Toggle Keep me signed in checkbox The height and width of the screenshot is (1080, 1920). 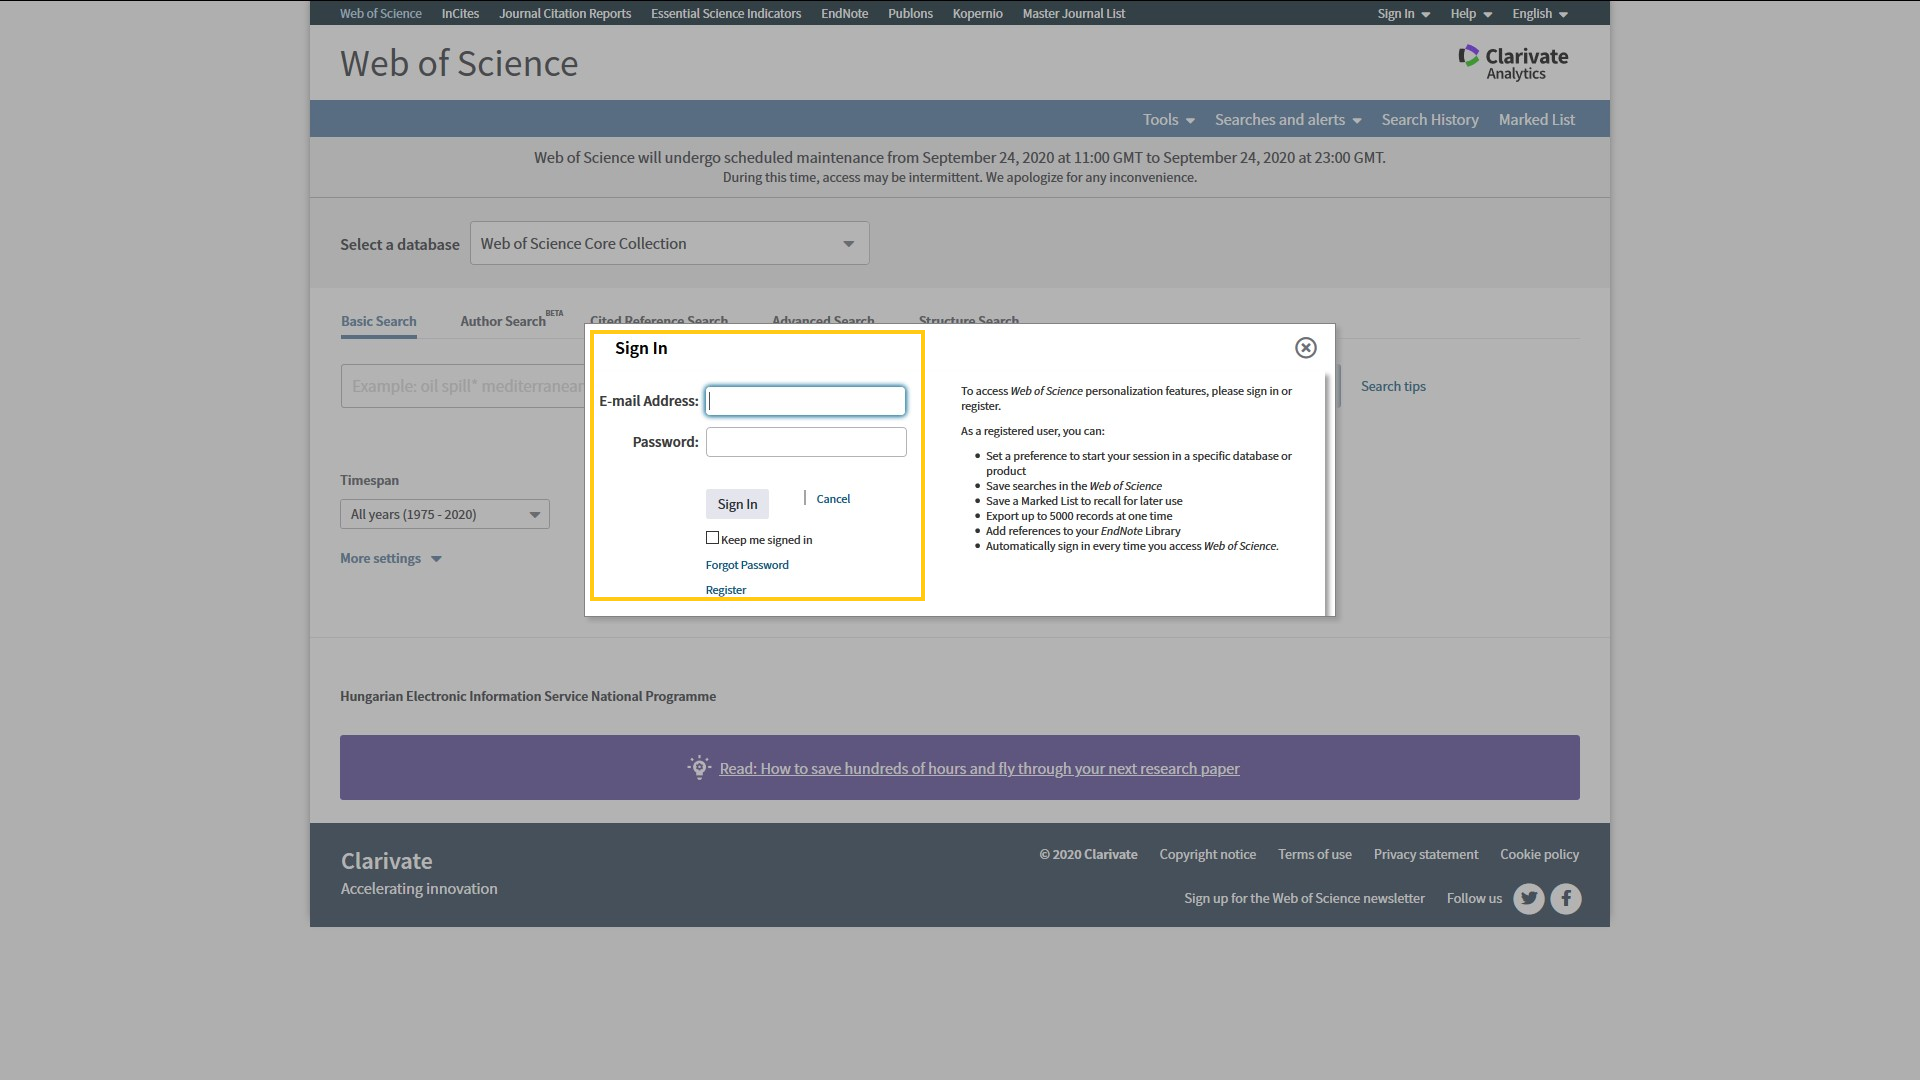(x=712, y=538)
